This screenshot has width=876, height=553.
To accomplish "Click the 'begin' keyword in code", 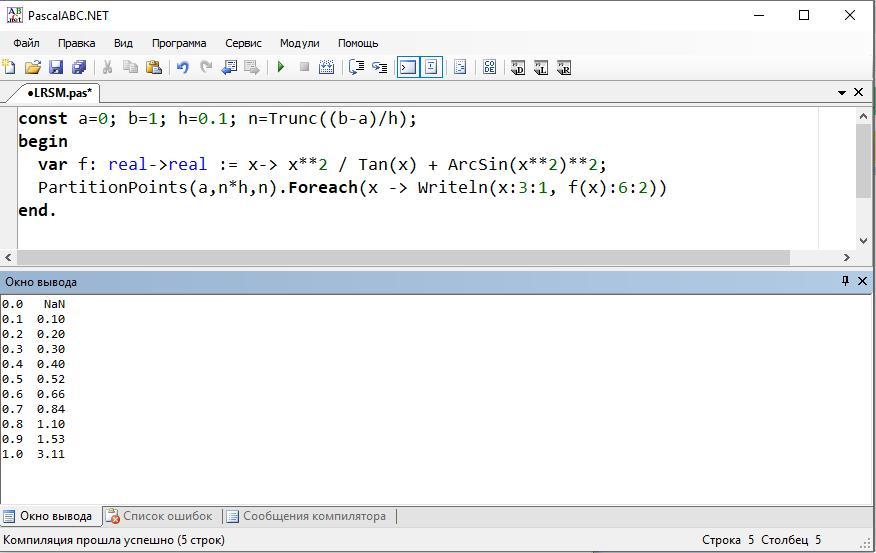I will click(x=43, y=141).
